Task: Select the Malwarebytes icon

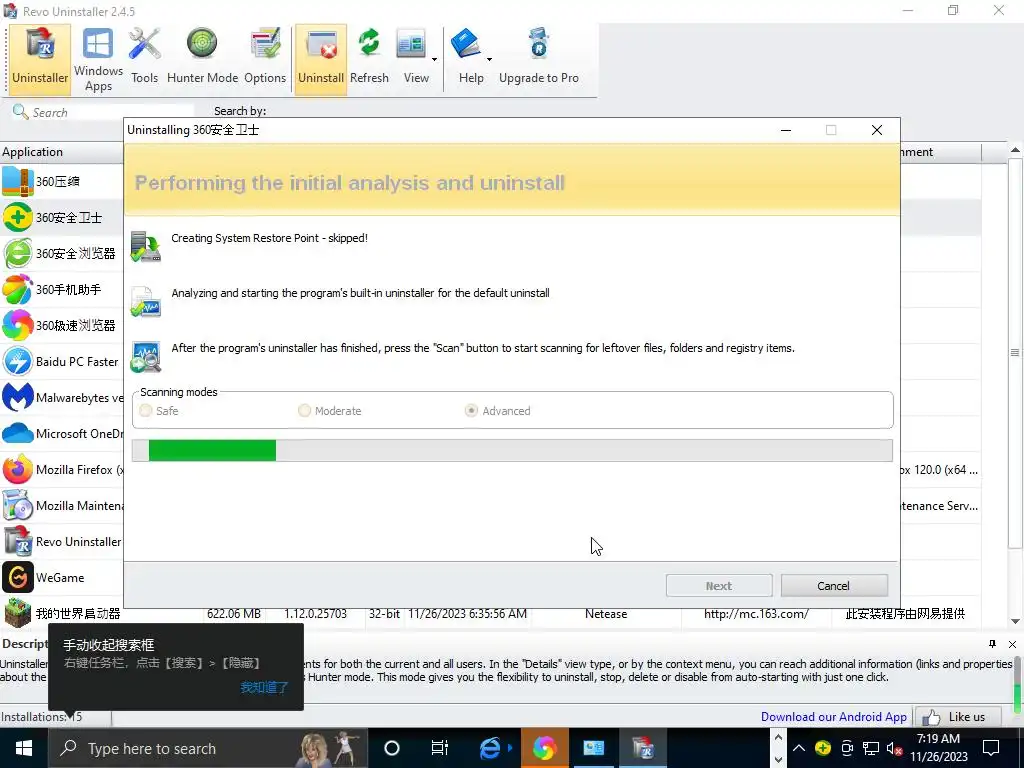Action: click(18, 397)
